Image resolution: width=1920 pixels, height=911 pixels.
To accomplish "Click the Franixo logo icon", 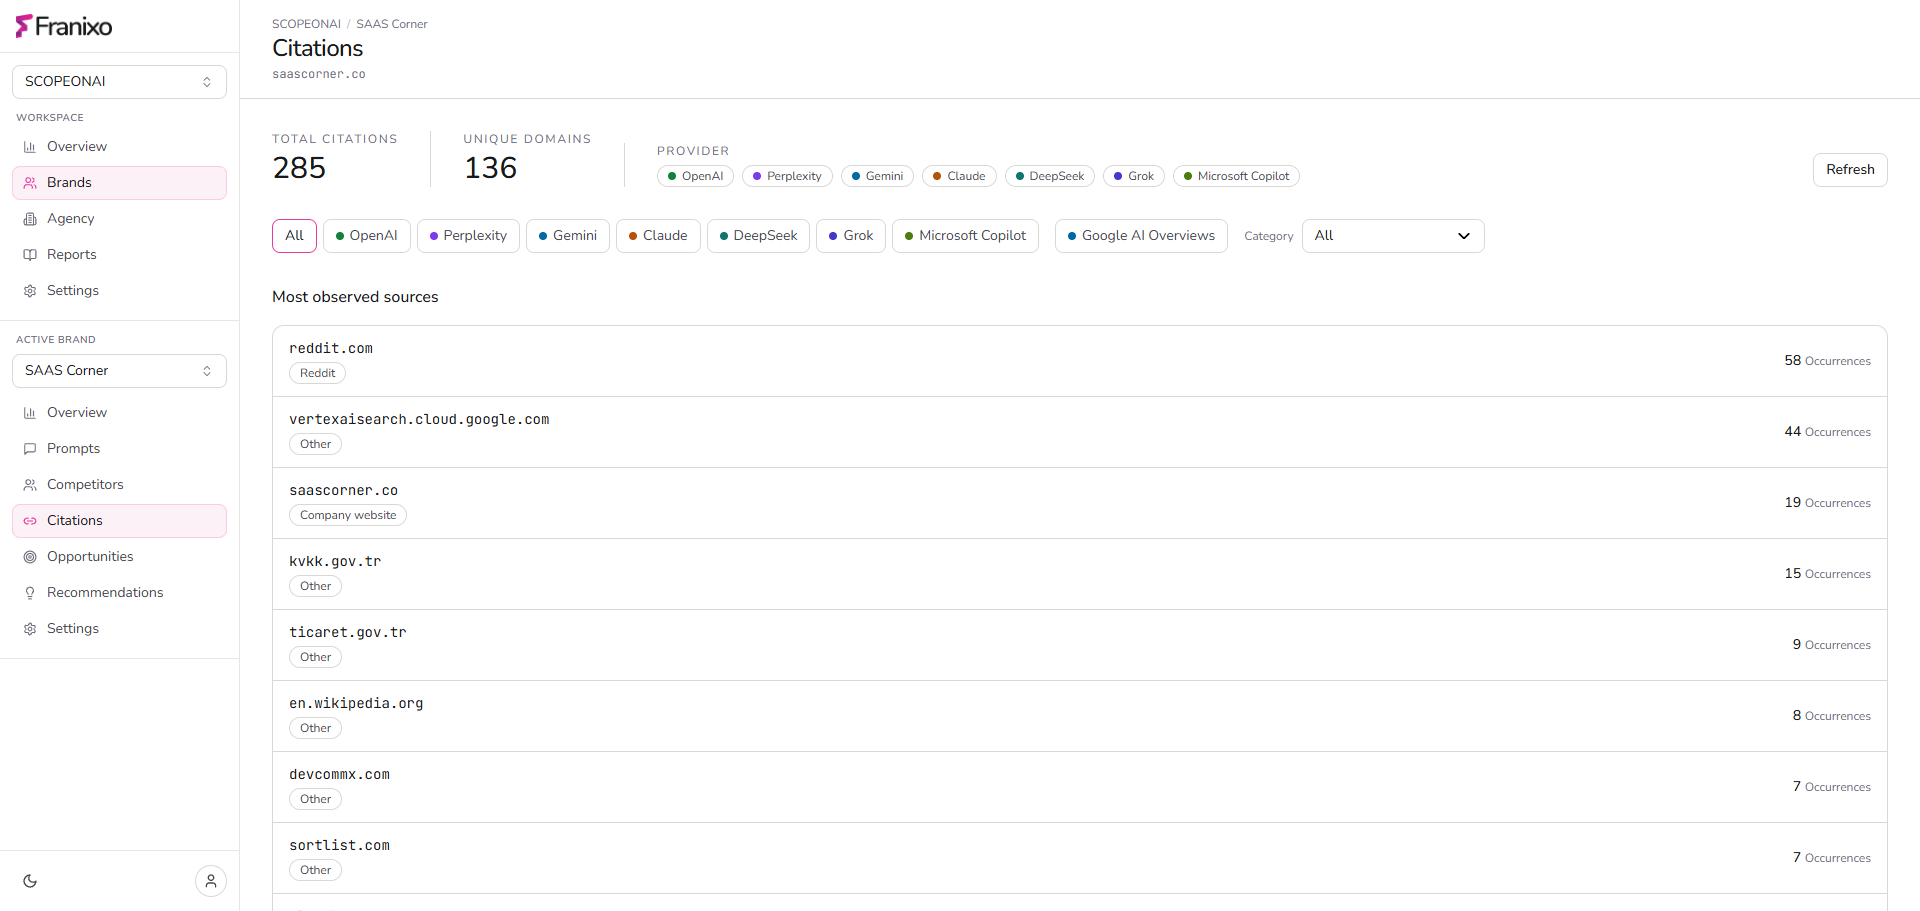I will point(24,26).
